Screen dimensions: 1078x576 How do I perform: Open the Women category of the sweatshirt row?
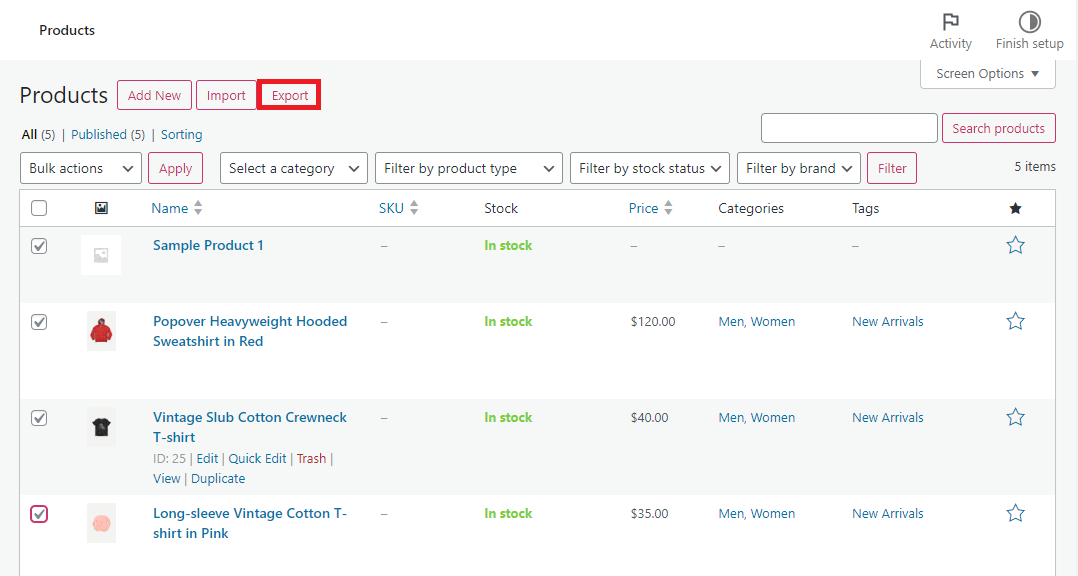[773, 322]
